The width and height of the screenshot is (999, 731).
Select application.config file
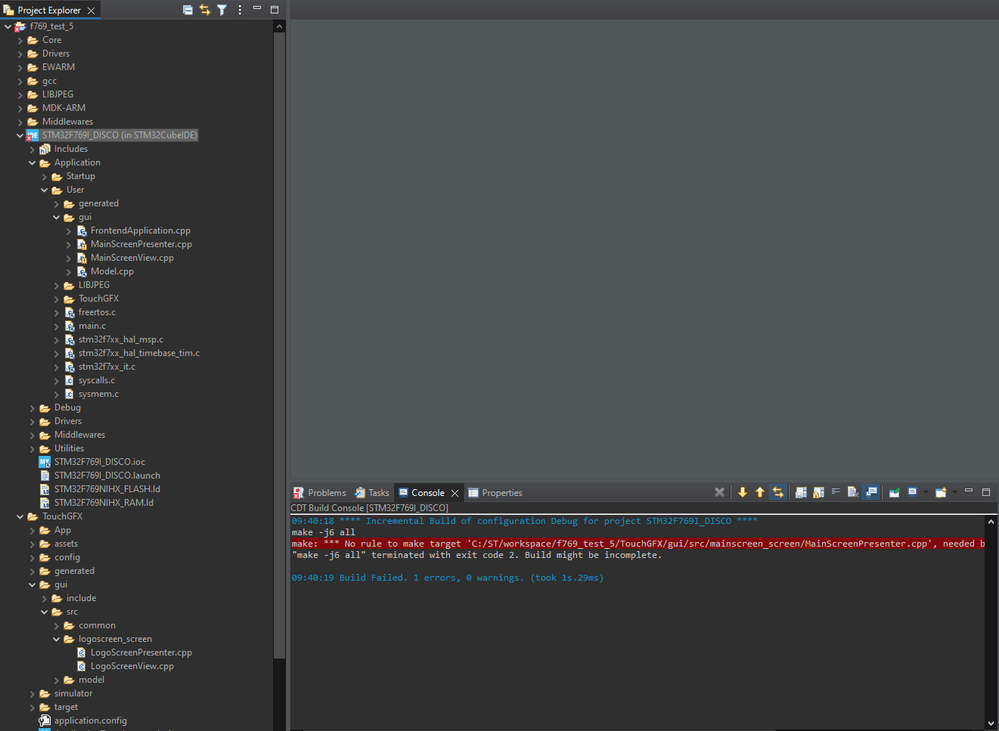coord(90,721)
